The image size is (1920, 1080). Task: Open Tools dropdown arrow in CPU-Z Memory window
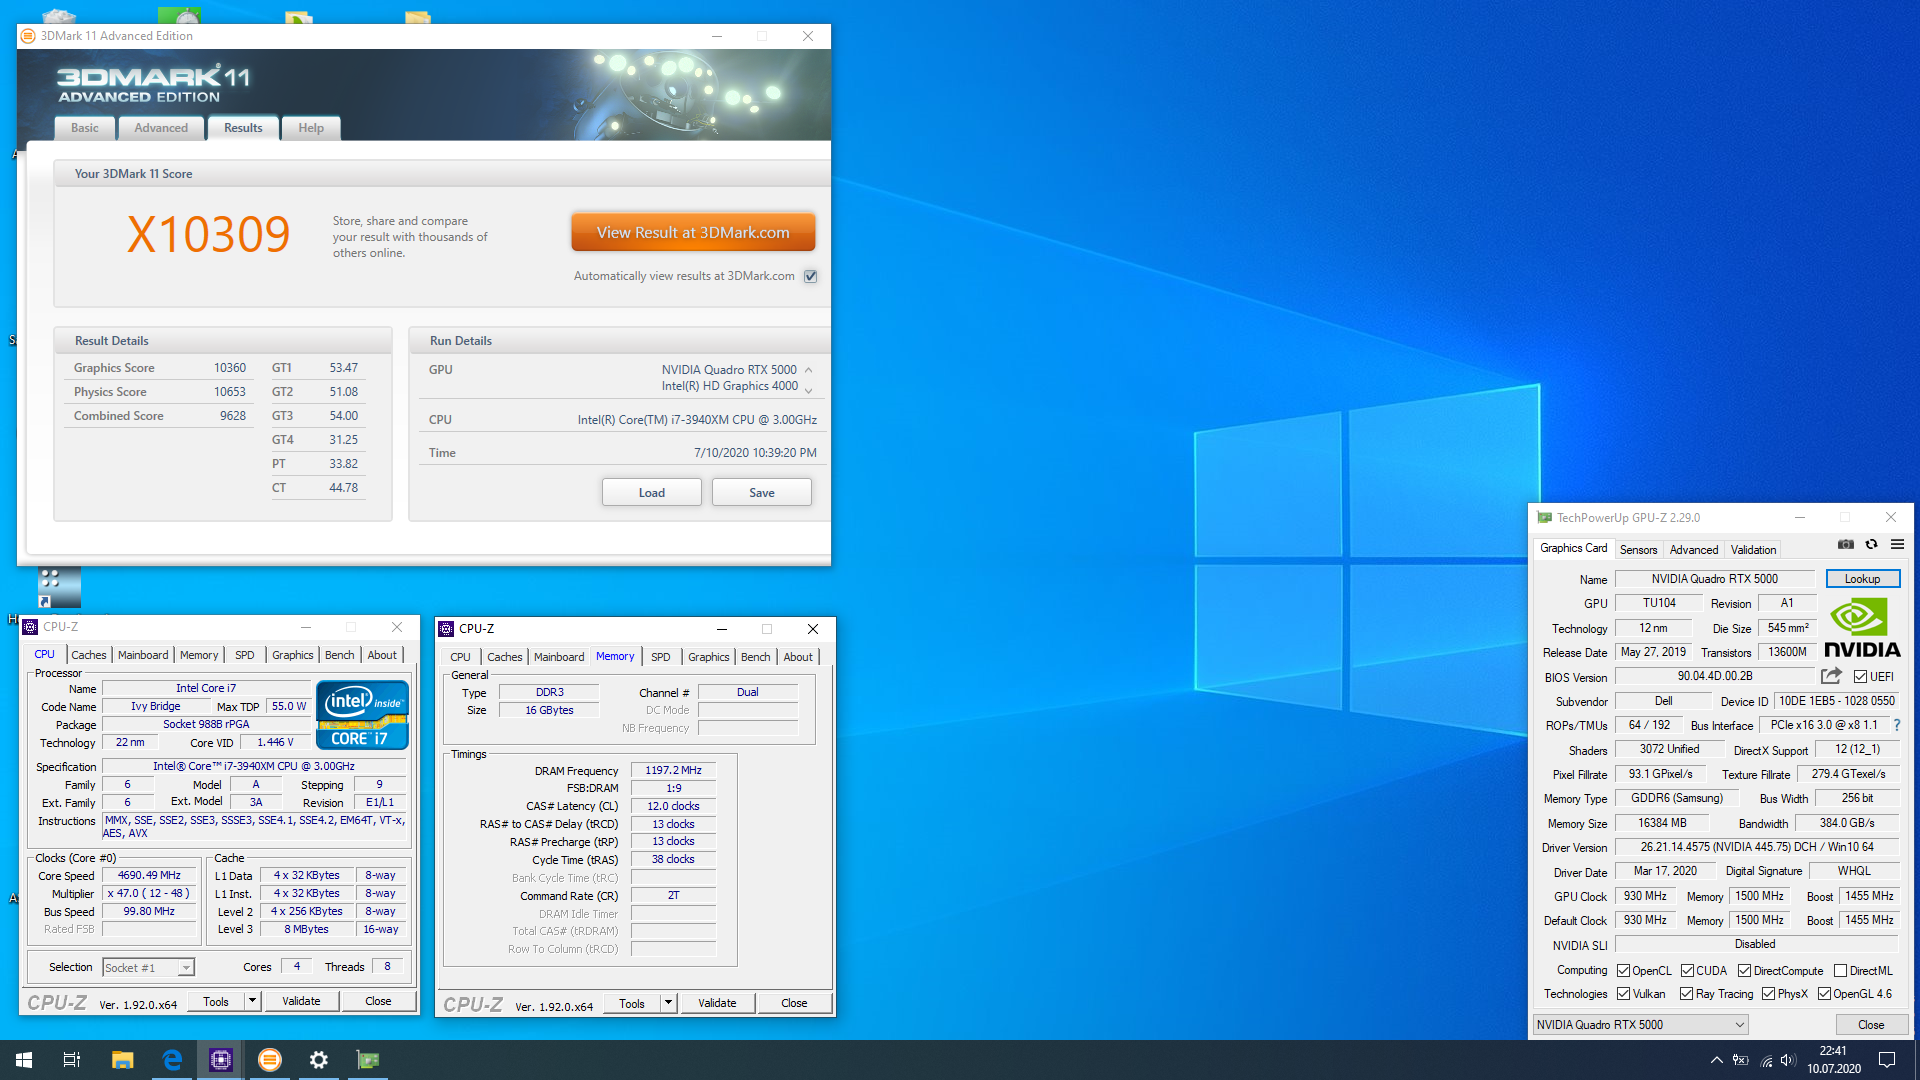[x=669, y=1003]
